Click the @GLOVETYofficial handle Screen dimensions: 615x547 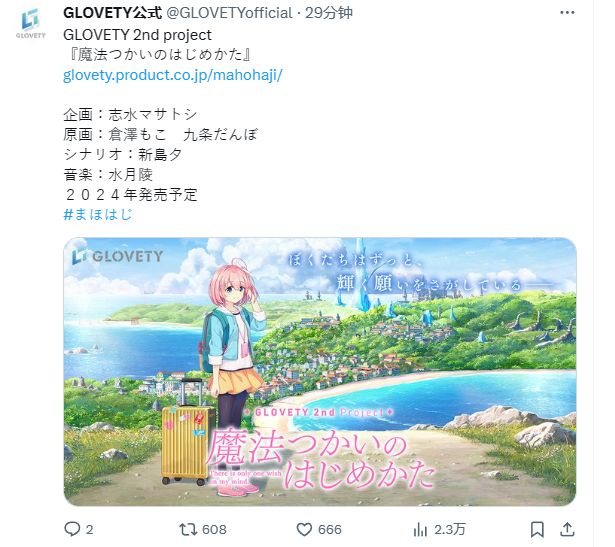tap(229, 13)
